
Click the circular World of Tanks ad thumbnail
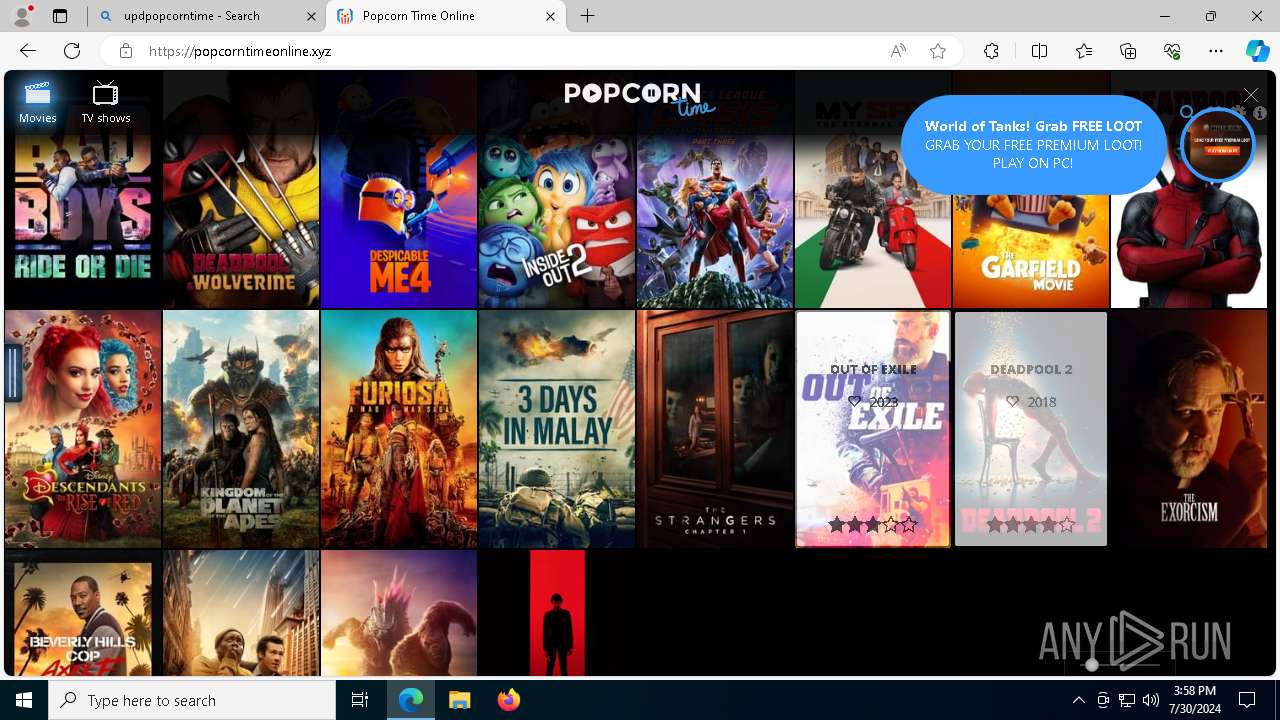(x=1217, y=145)
